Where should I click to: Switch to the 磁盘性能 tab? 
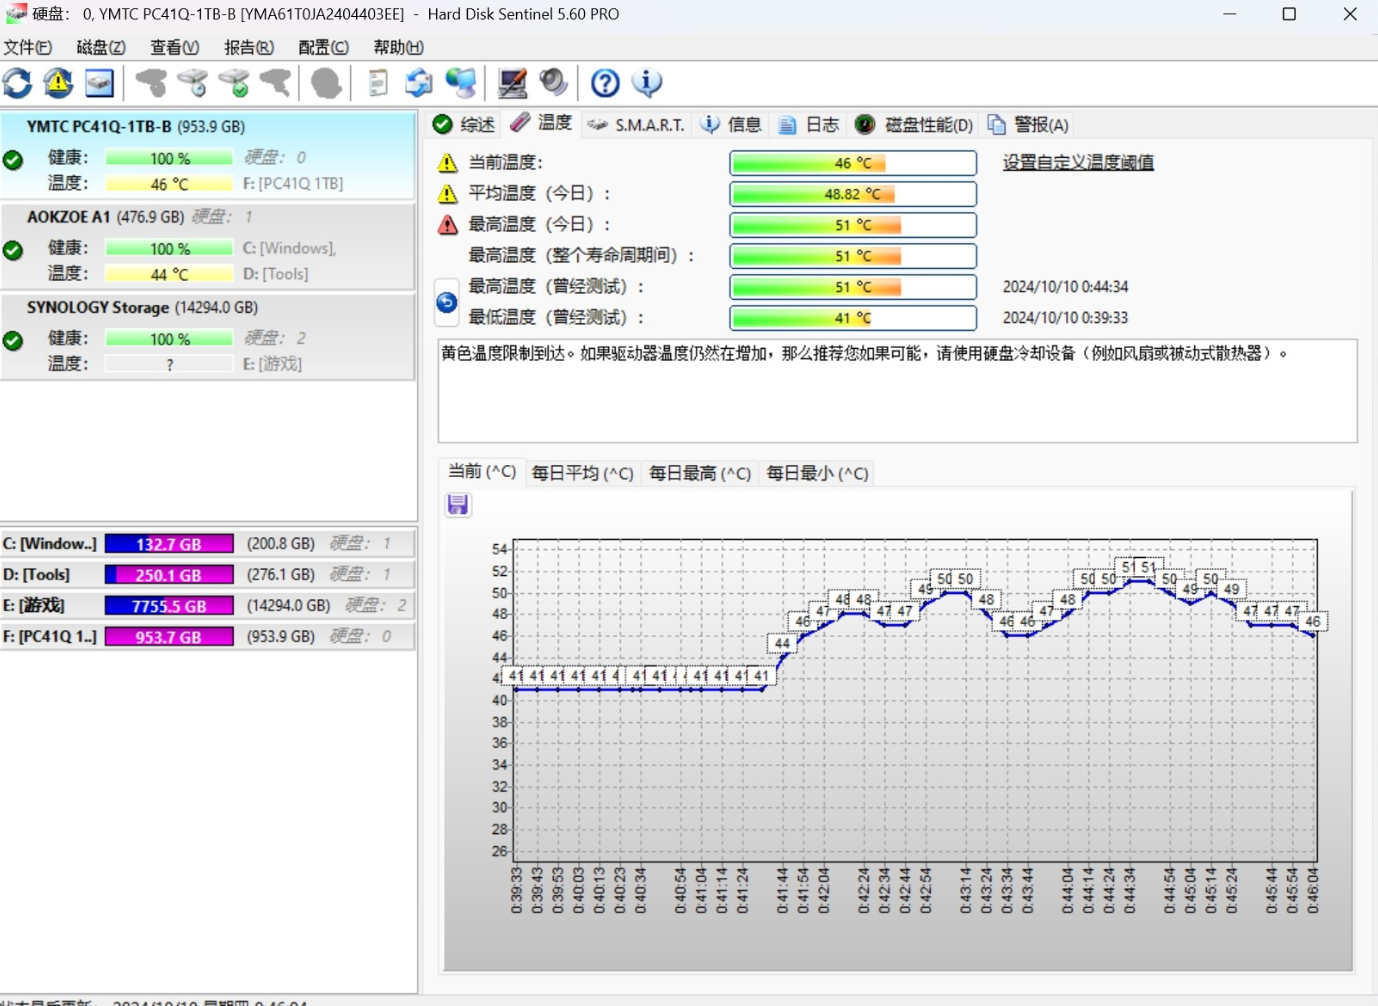click(915, 124)
